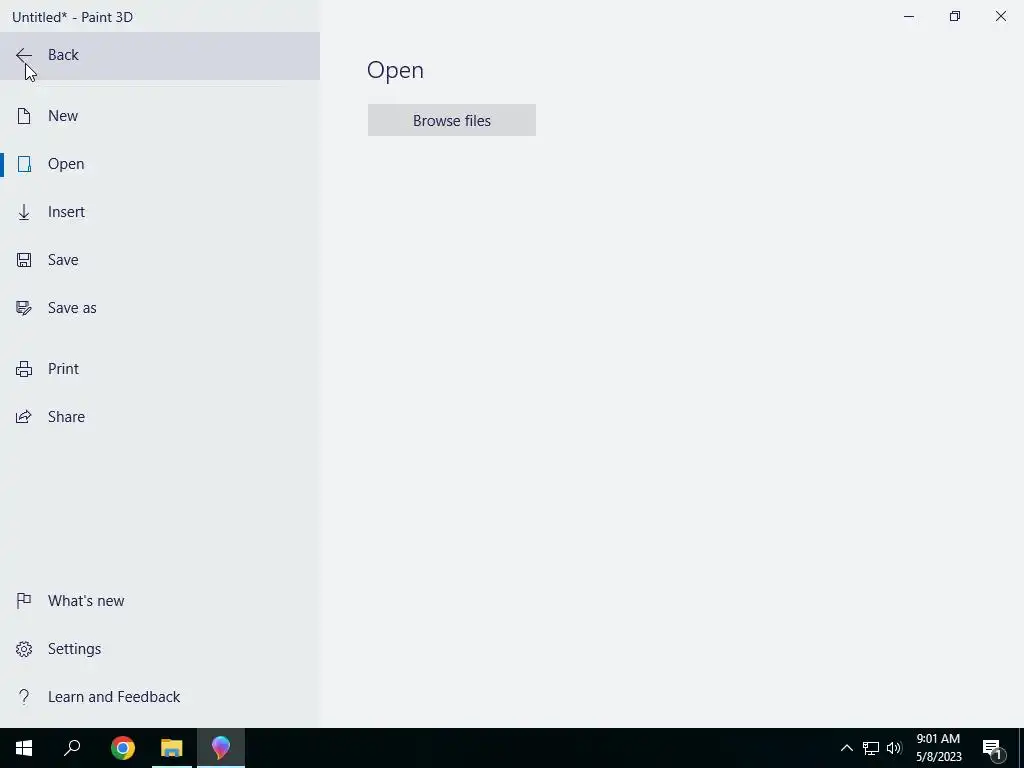This screenshot has width=1024, height=768.
Task: Open the volume speaker tray icon
Action: coord(894,748)
